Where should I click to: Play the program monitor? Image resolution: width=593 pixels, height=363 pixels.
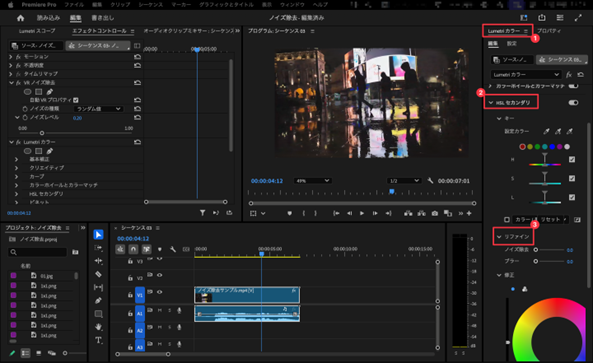point(362,213)
